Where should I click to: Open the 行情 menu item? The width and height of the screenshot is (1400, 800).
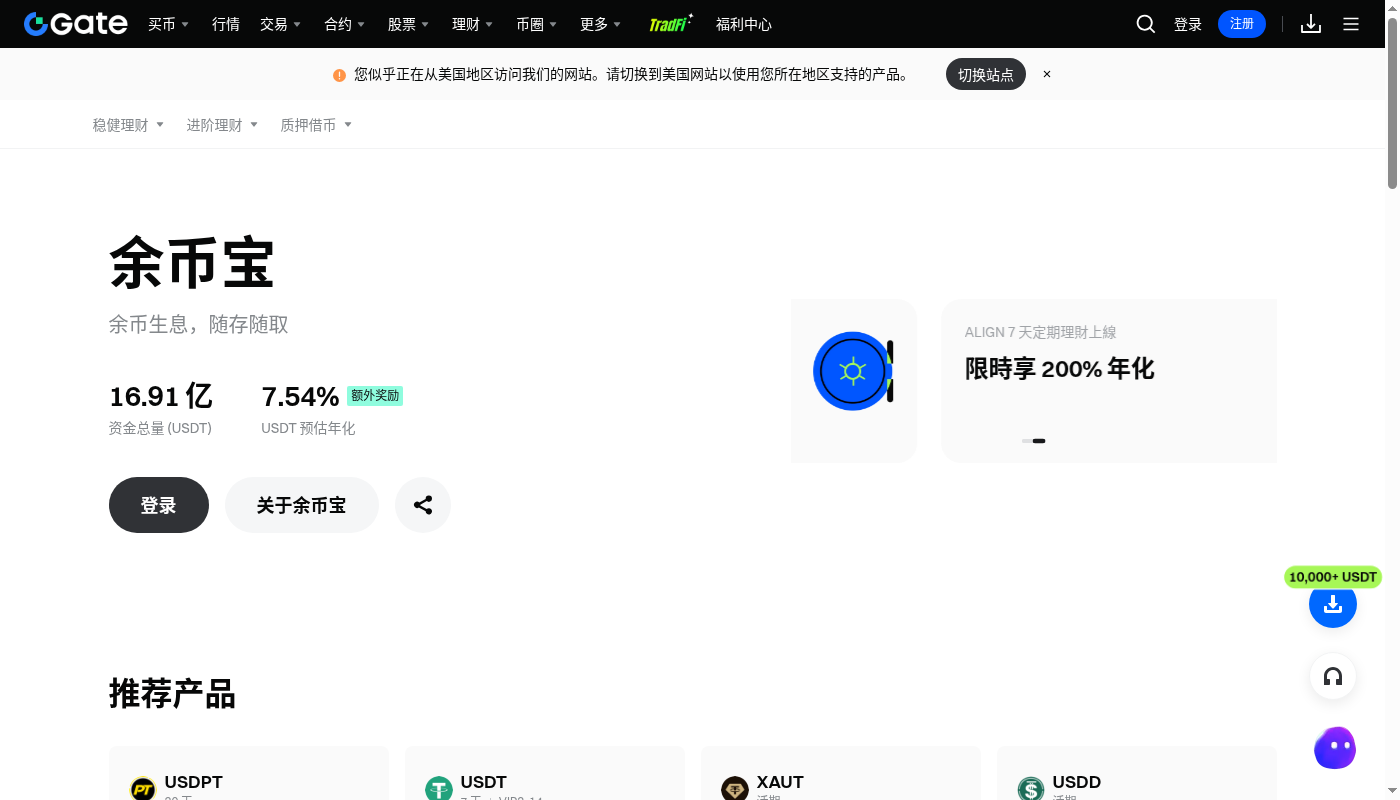coord(226,24)
